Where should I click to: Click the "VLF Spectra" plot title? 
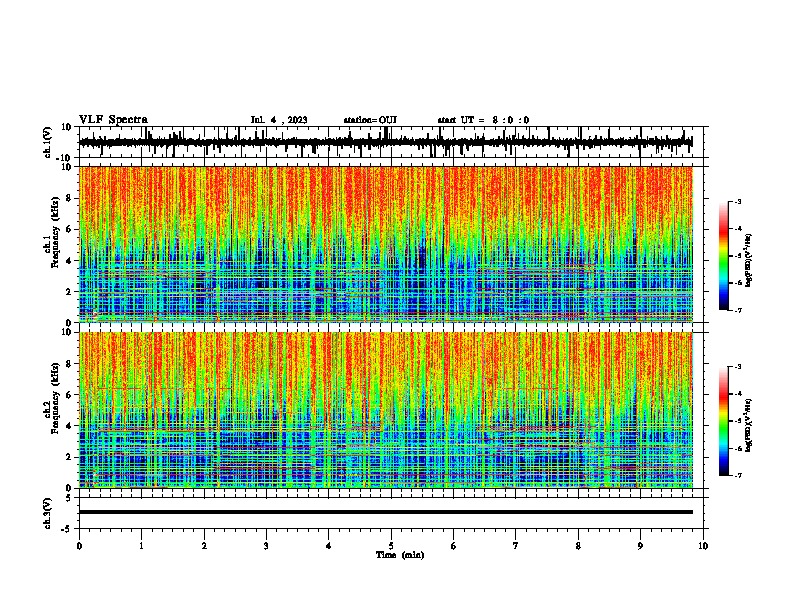[x=113, y=120]
